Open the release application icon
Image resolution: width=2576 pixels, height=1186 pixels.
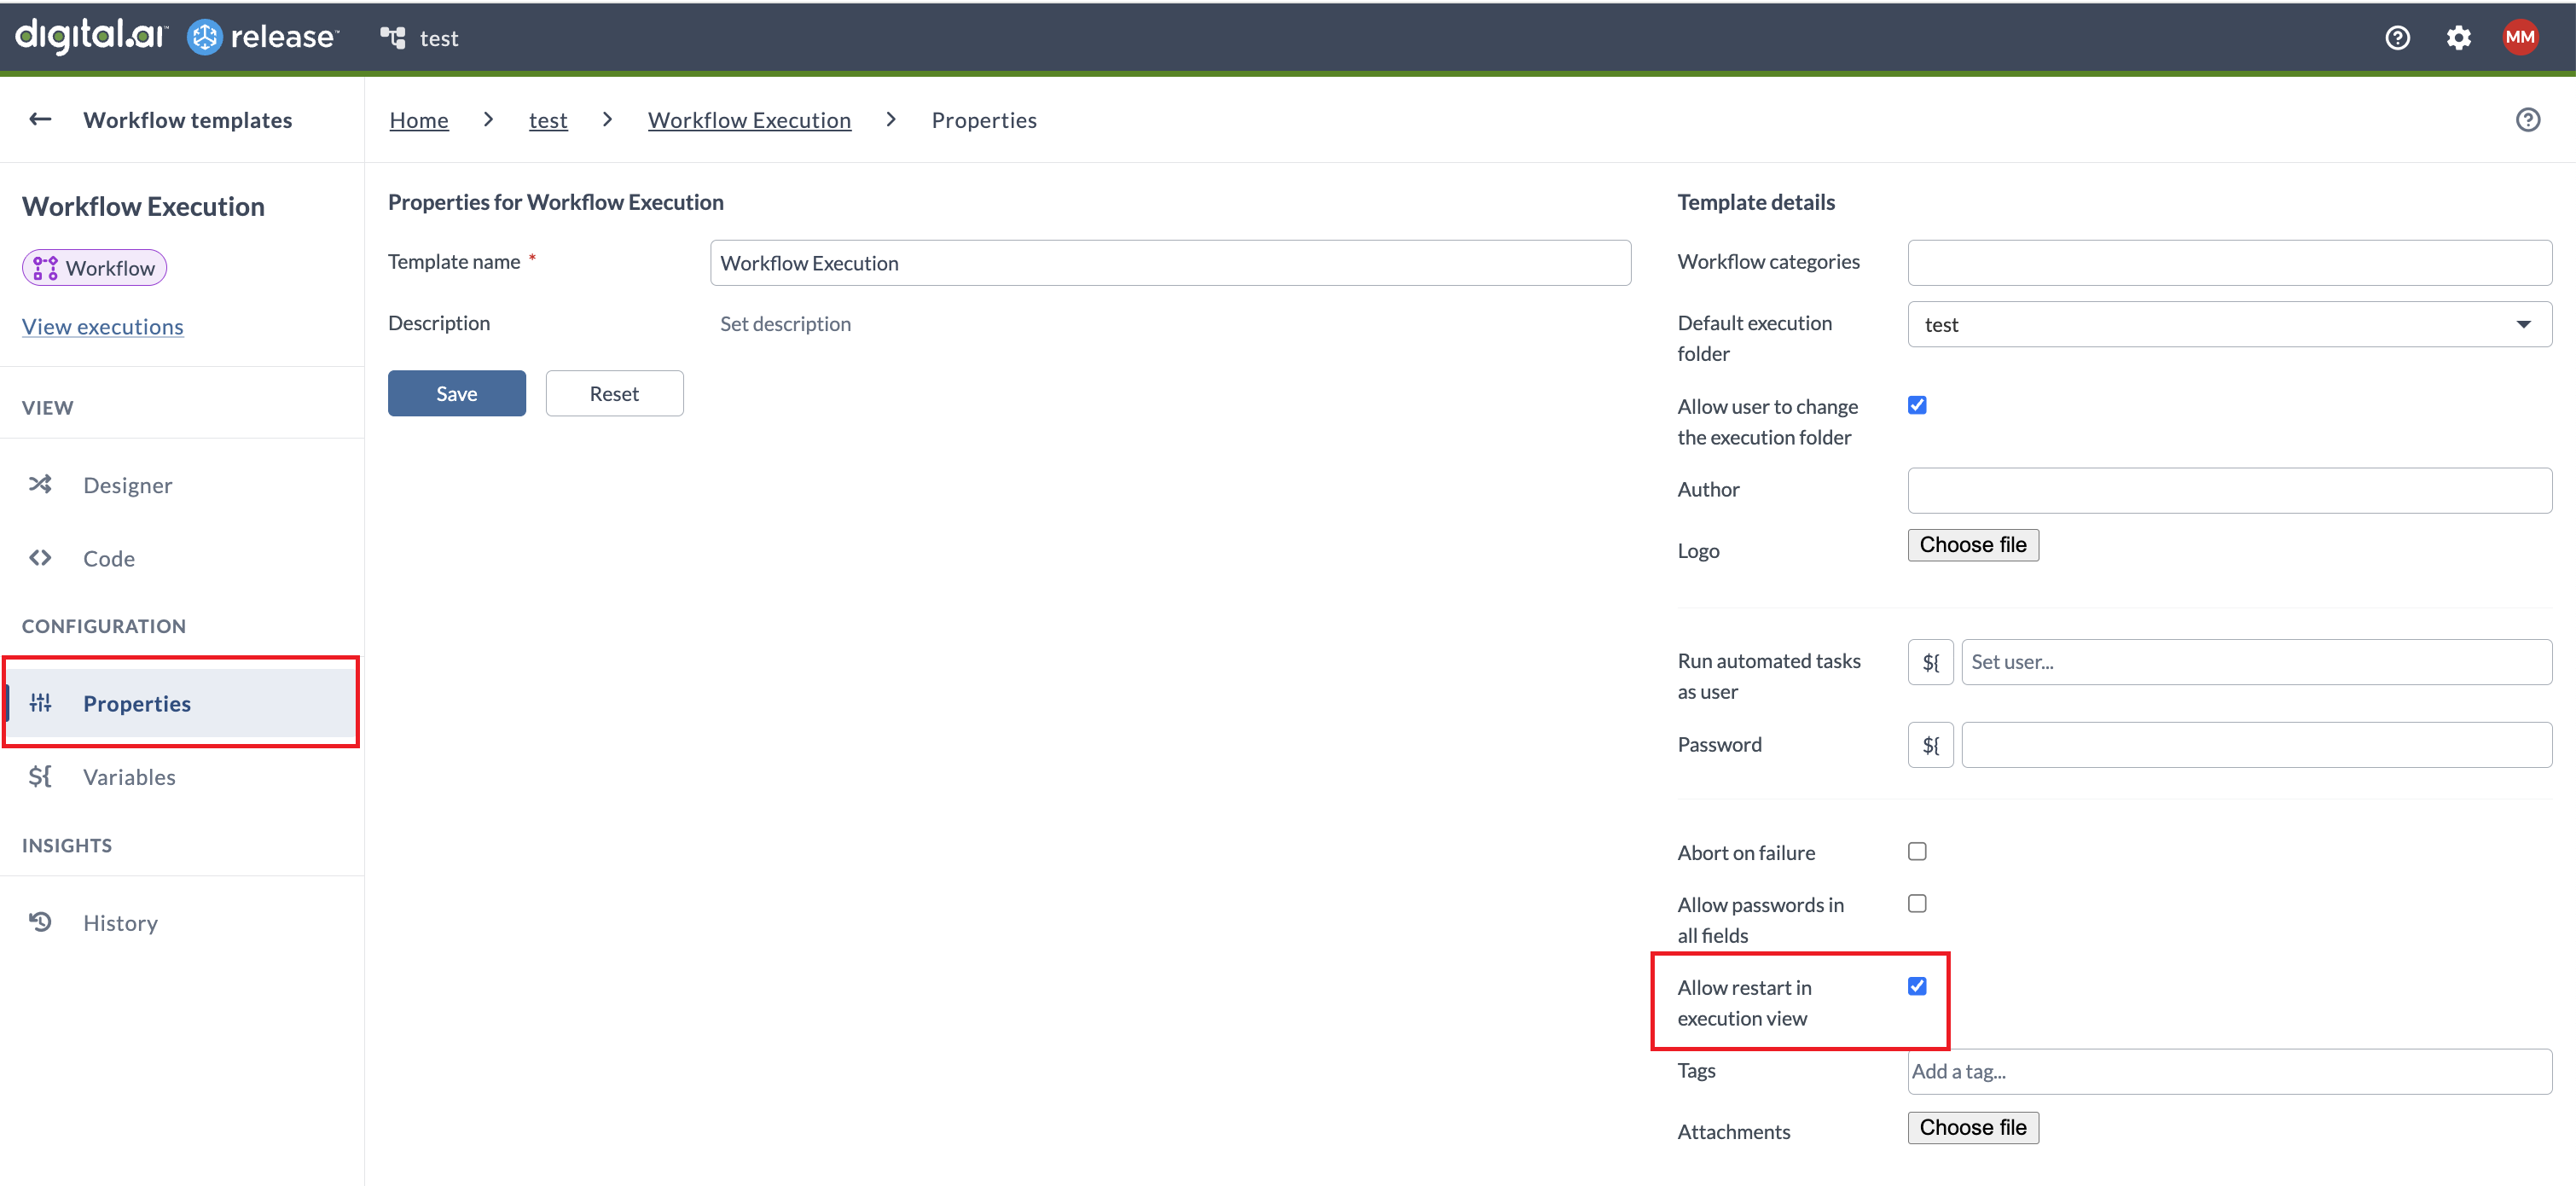(205, 36)
